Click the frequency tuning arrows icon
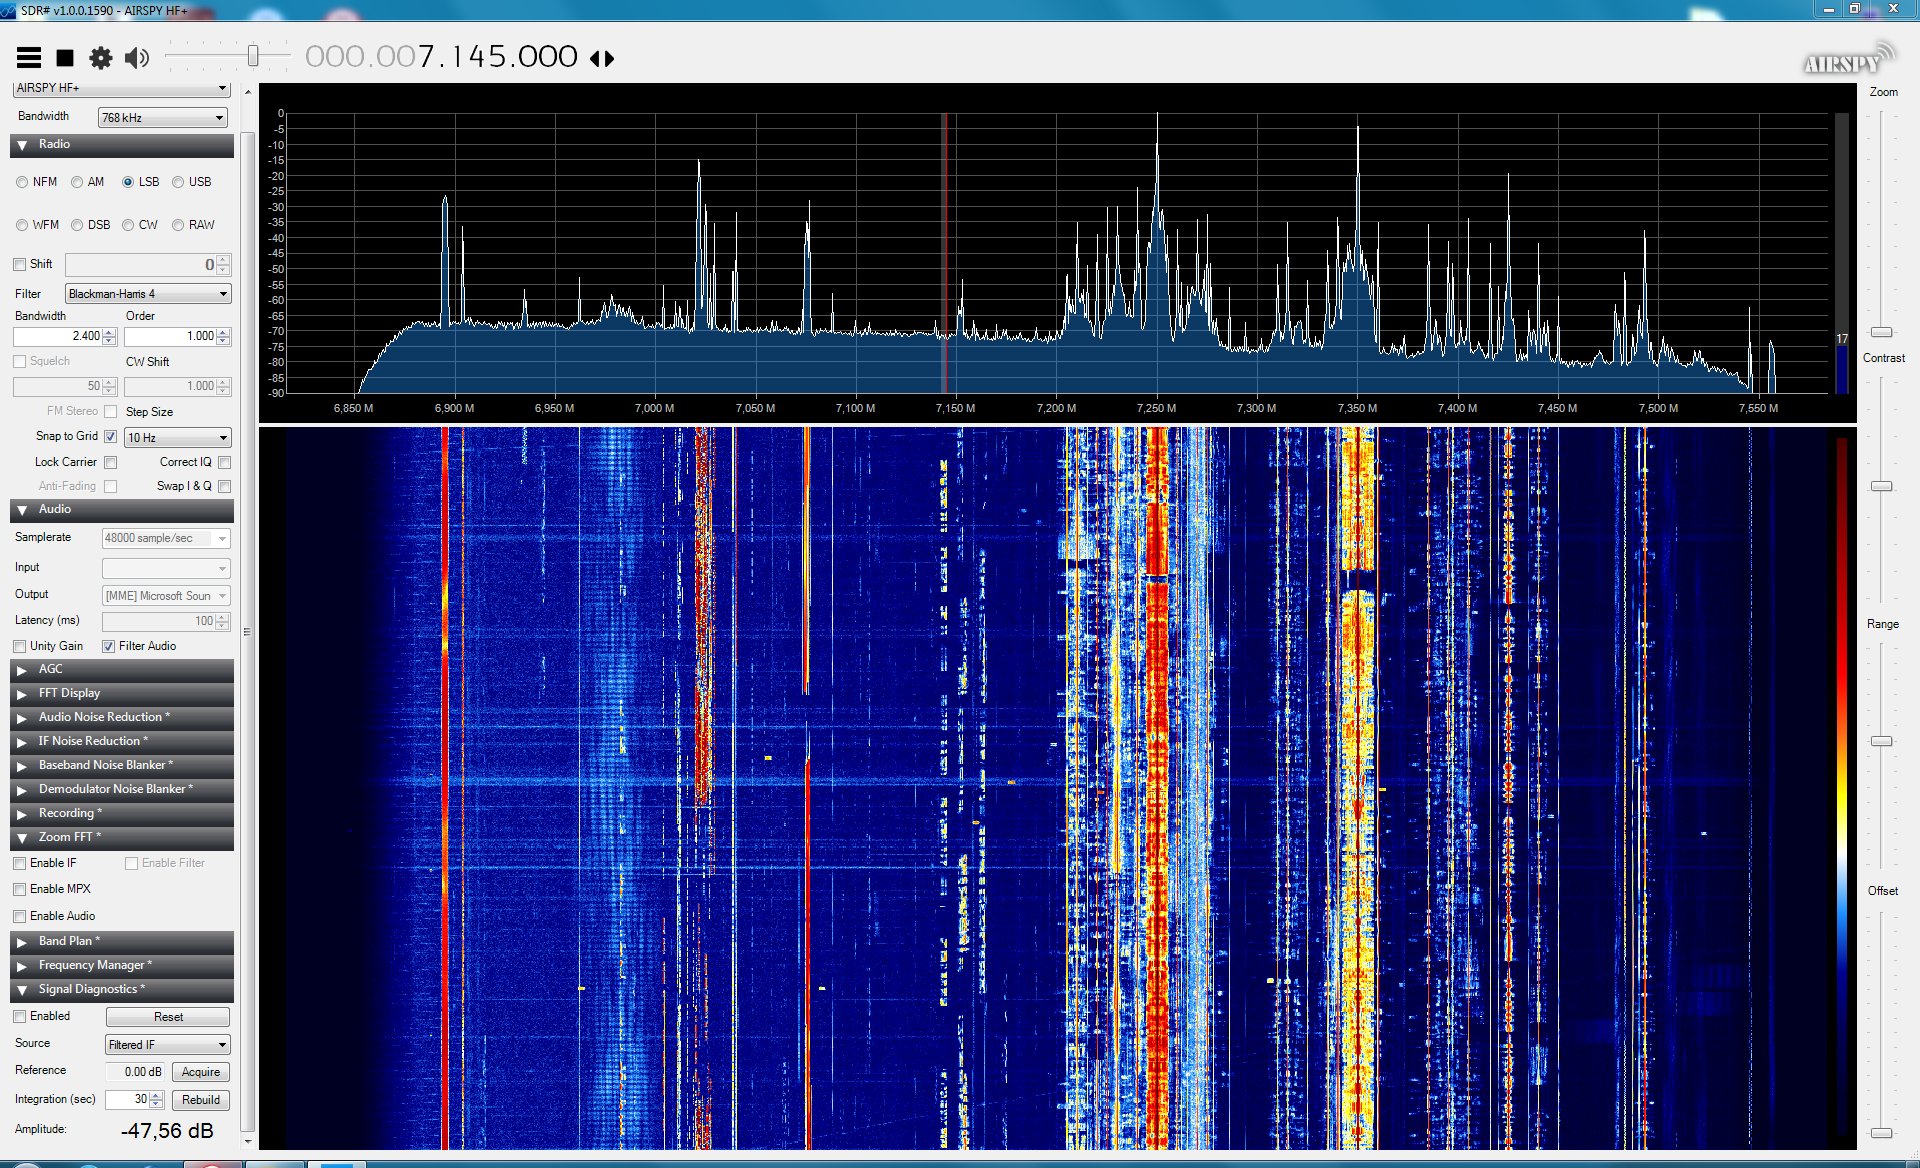 coord(602,58)
